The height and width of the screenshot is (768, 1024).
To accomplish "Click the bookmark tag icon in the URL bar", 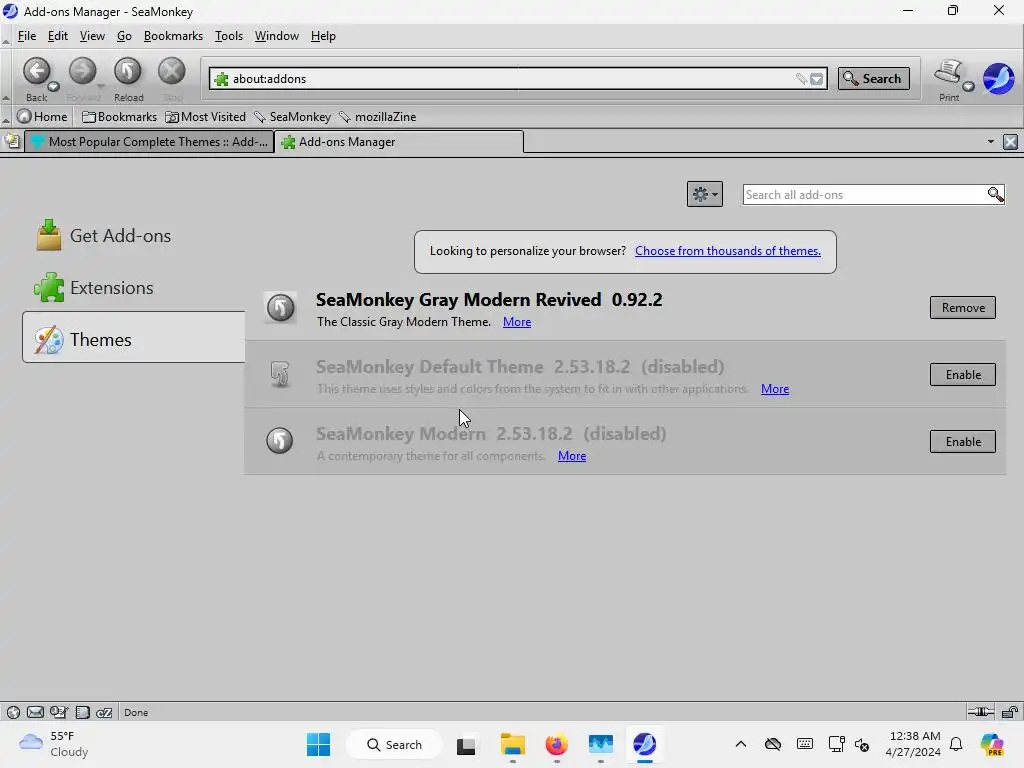I will click(x=801, y=79).
